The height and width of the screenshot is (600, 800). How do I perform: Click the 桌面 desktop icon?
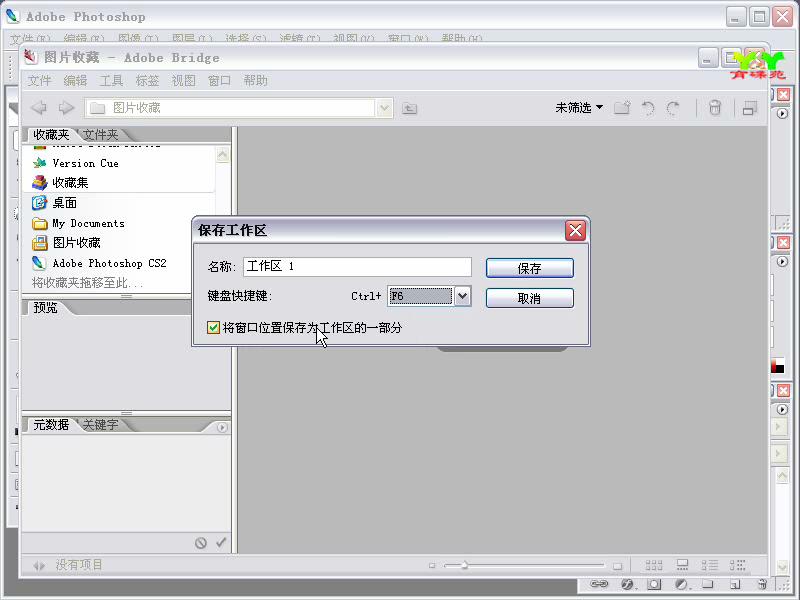tap(39, 203)
